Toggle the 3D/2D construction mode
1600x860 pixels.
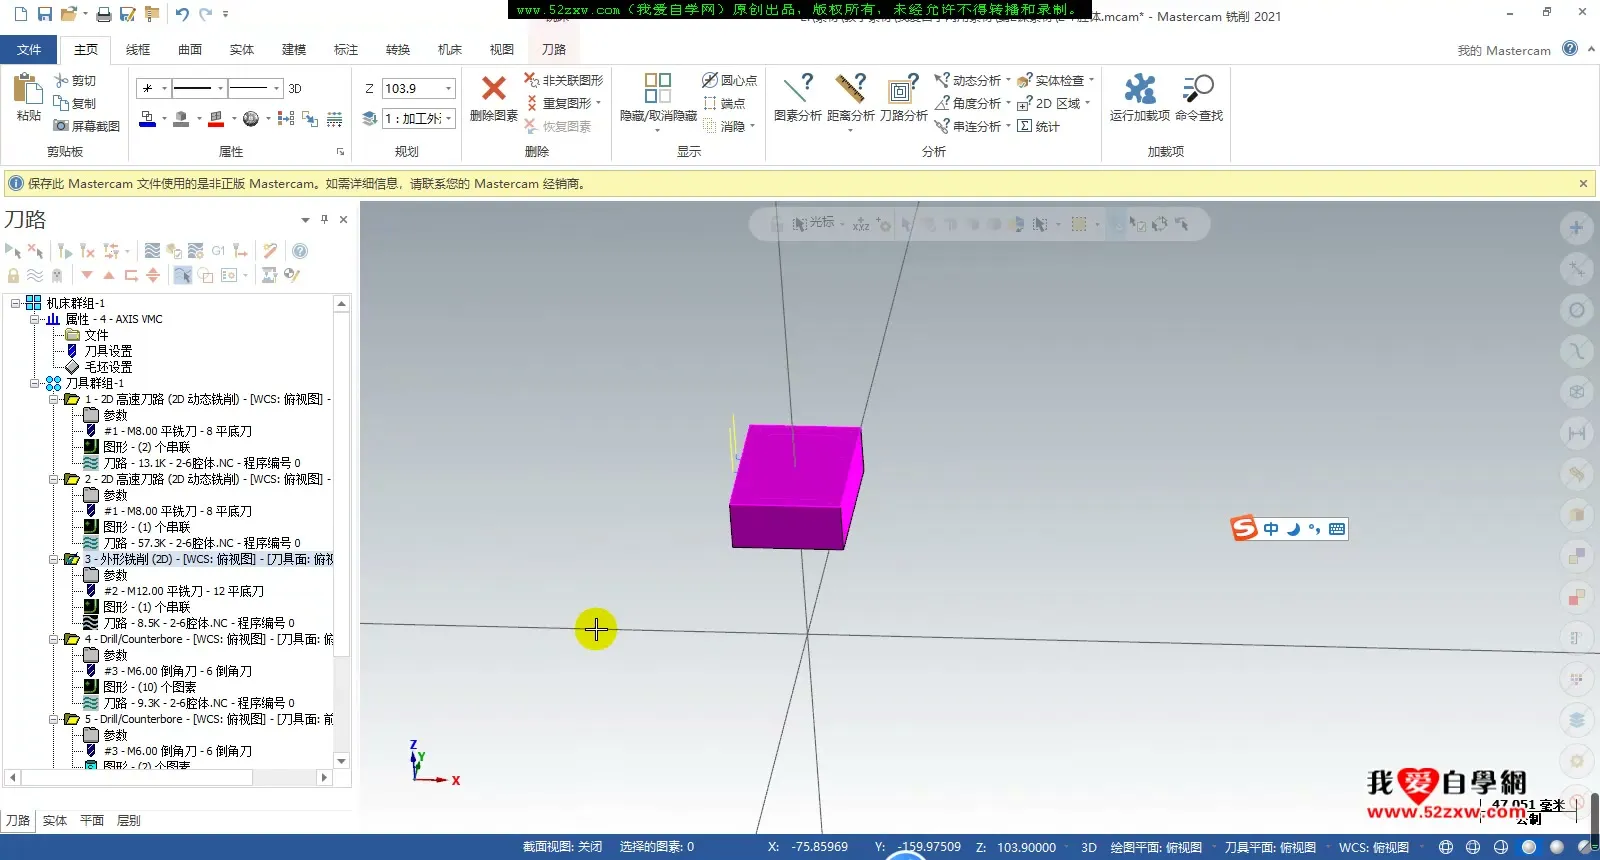click(x=295, y=89)
